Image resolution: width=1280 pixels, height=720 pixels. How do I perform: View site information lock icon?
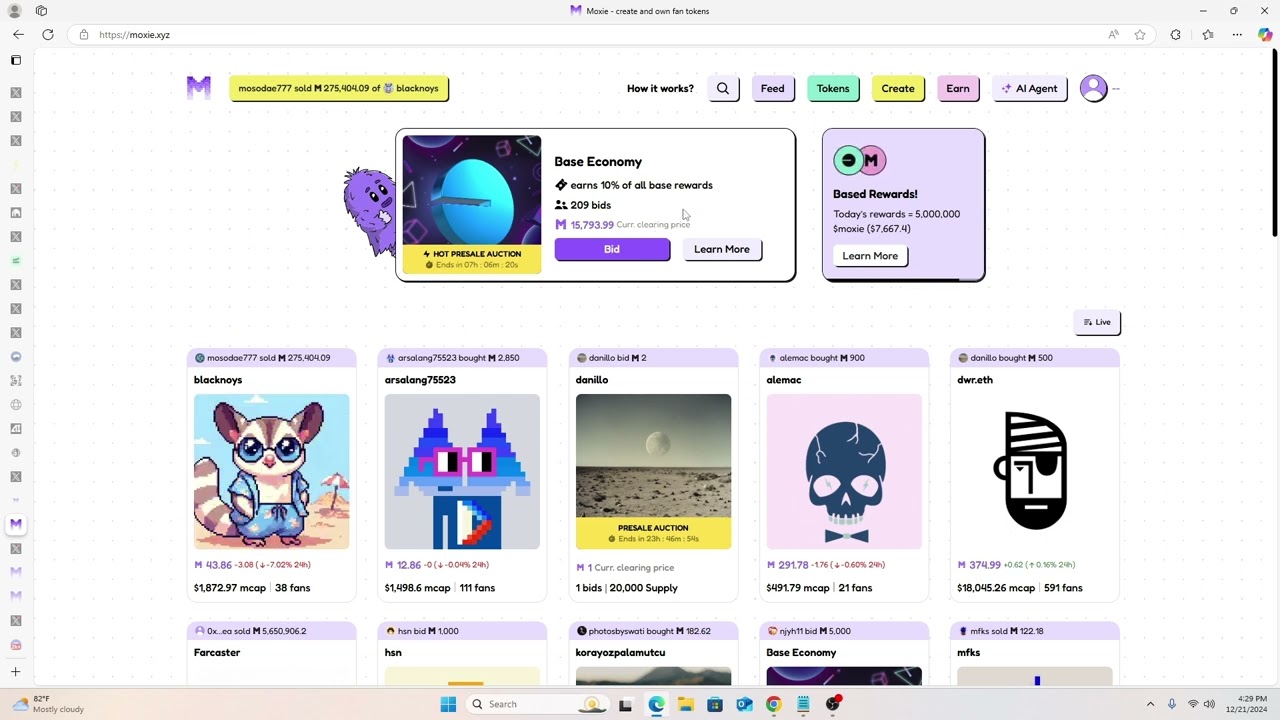[x=84, y=34]
